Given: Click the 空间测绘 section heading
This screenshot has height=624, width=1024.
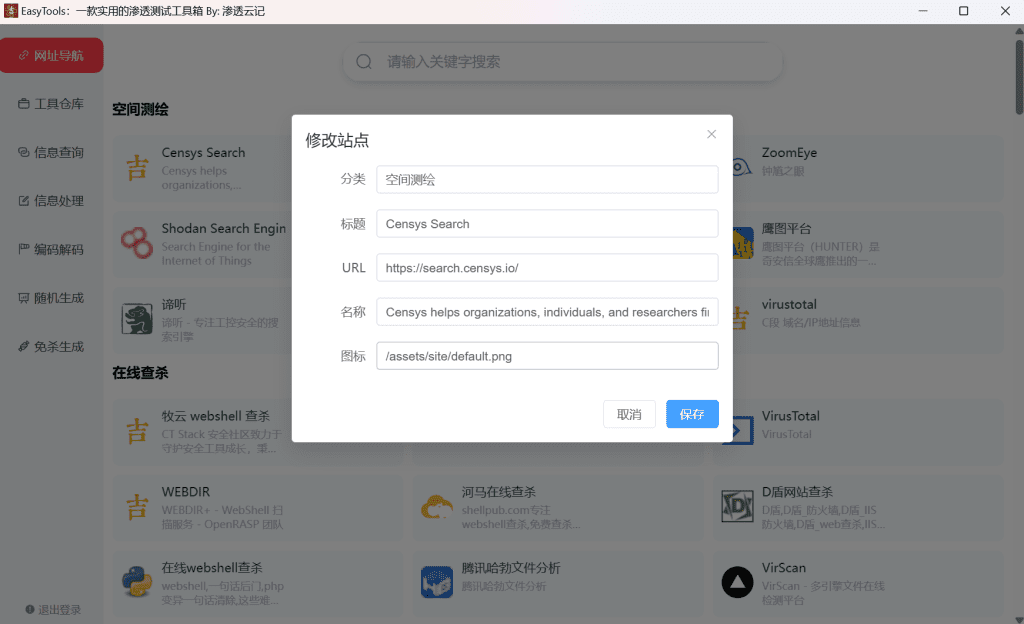Looking at the screenshot, I should click(x=140, y=109).
